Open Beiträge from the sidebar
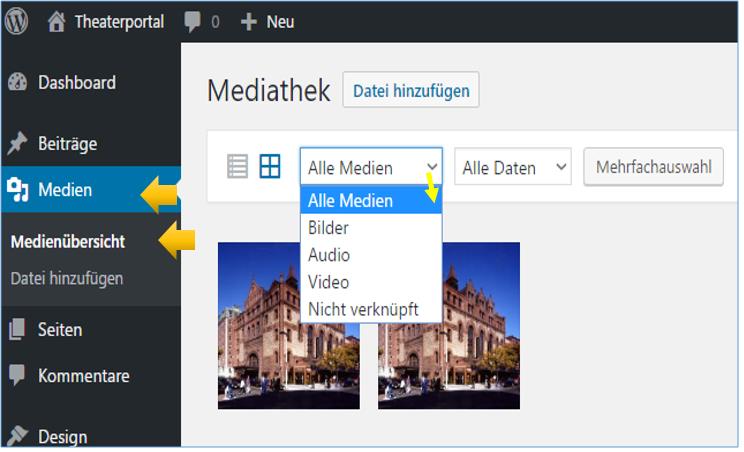The image size is (744, 452). tap(67, 143)
